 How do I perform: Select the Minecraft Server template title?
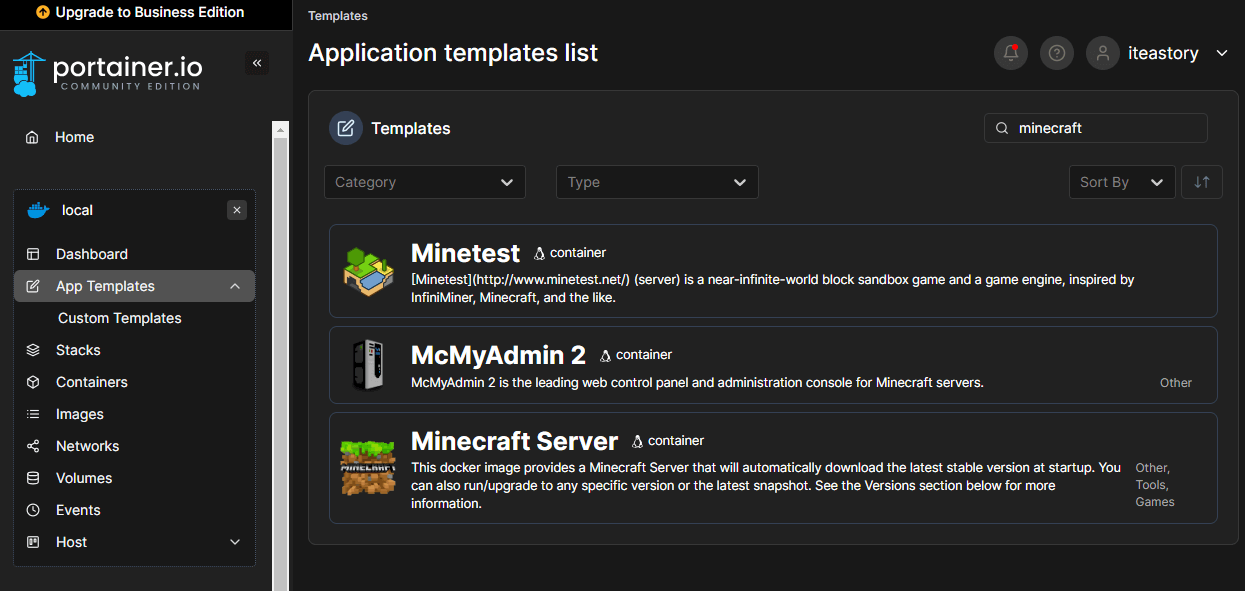coord(515,441)
